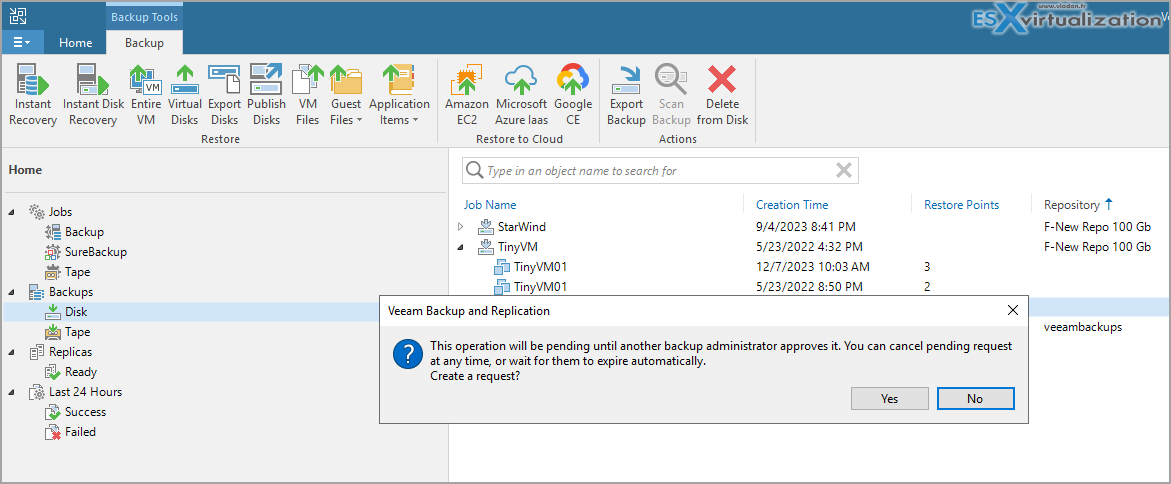Sort by Job Name column
Screen dimensions: 1171x484
[x=490, y=205]
